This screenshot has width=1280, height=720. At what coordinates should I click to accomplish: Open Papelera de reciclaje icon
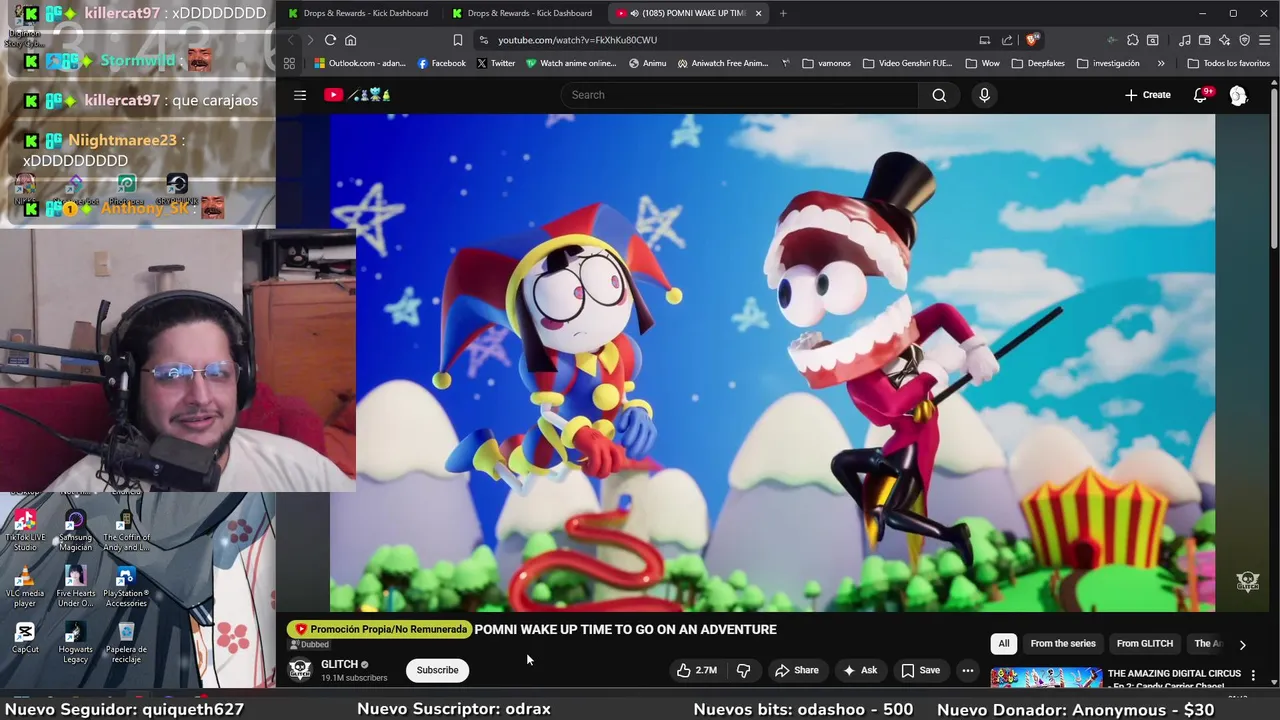pos(126,642)
